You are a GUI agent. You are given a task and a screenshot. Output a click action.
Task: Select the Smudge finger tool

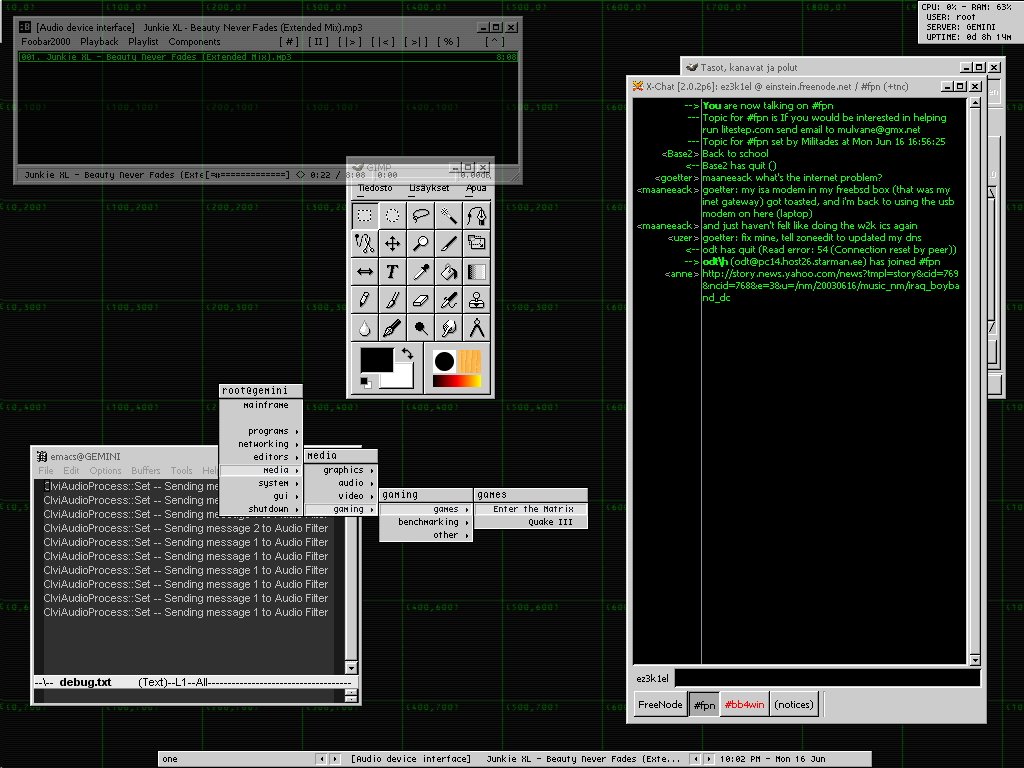point(449,328)
